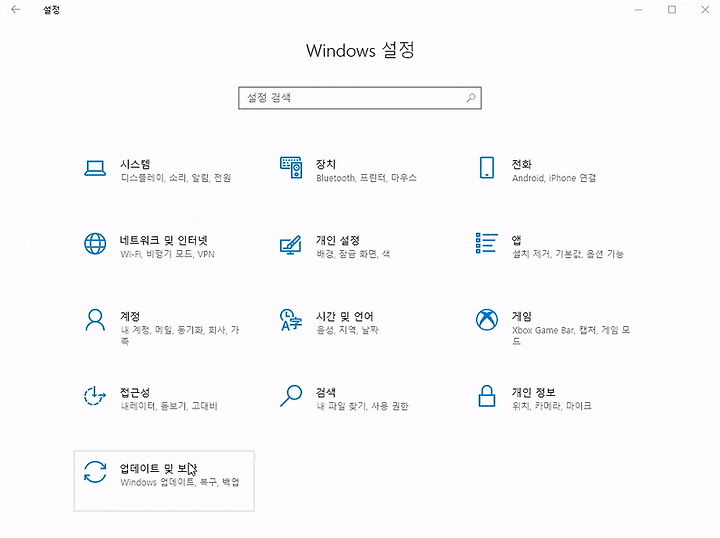Click the Wi-Fi, 비행기 모드, VPN description

pyautogui.click(x=168, y=254)
